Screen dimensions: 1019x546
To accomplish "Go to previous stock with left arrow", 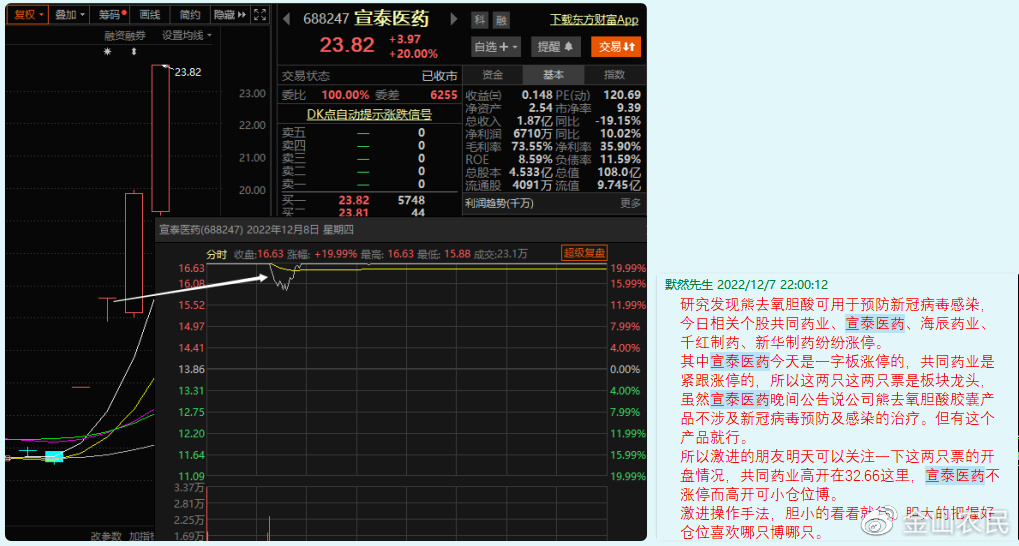I will point(286,19).
